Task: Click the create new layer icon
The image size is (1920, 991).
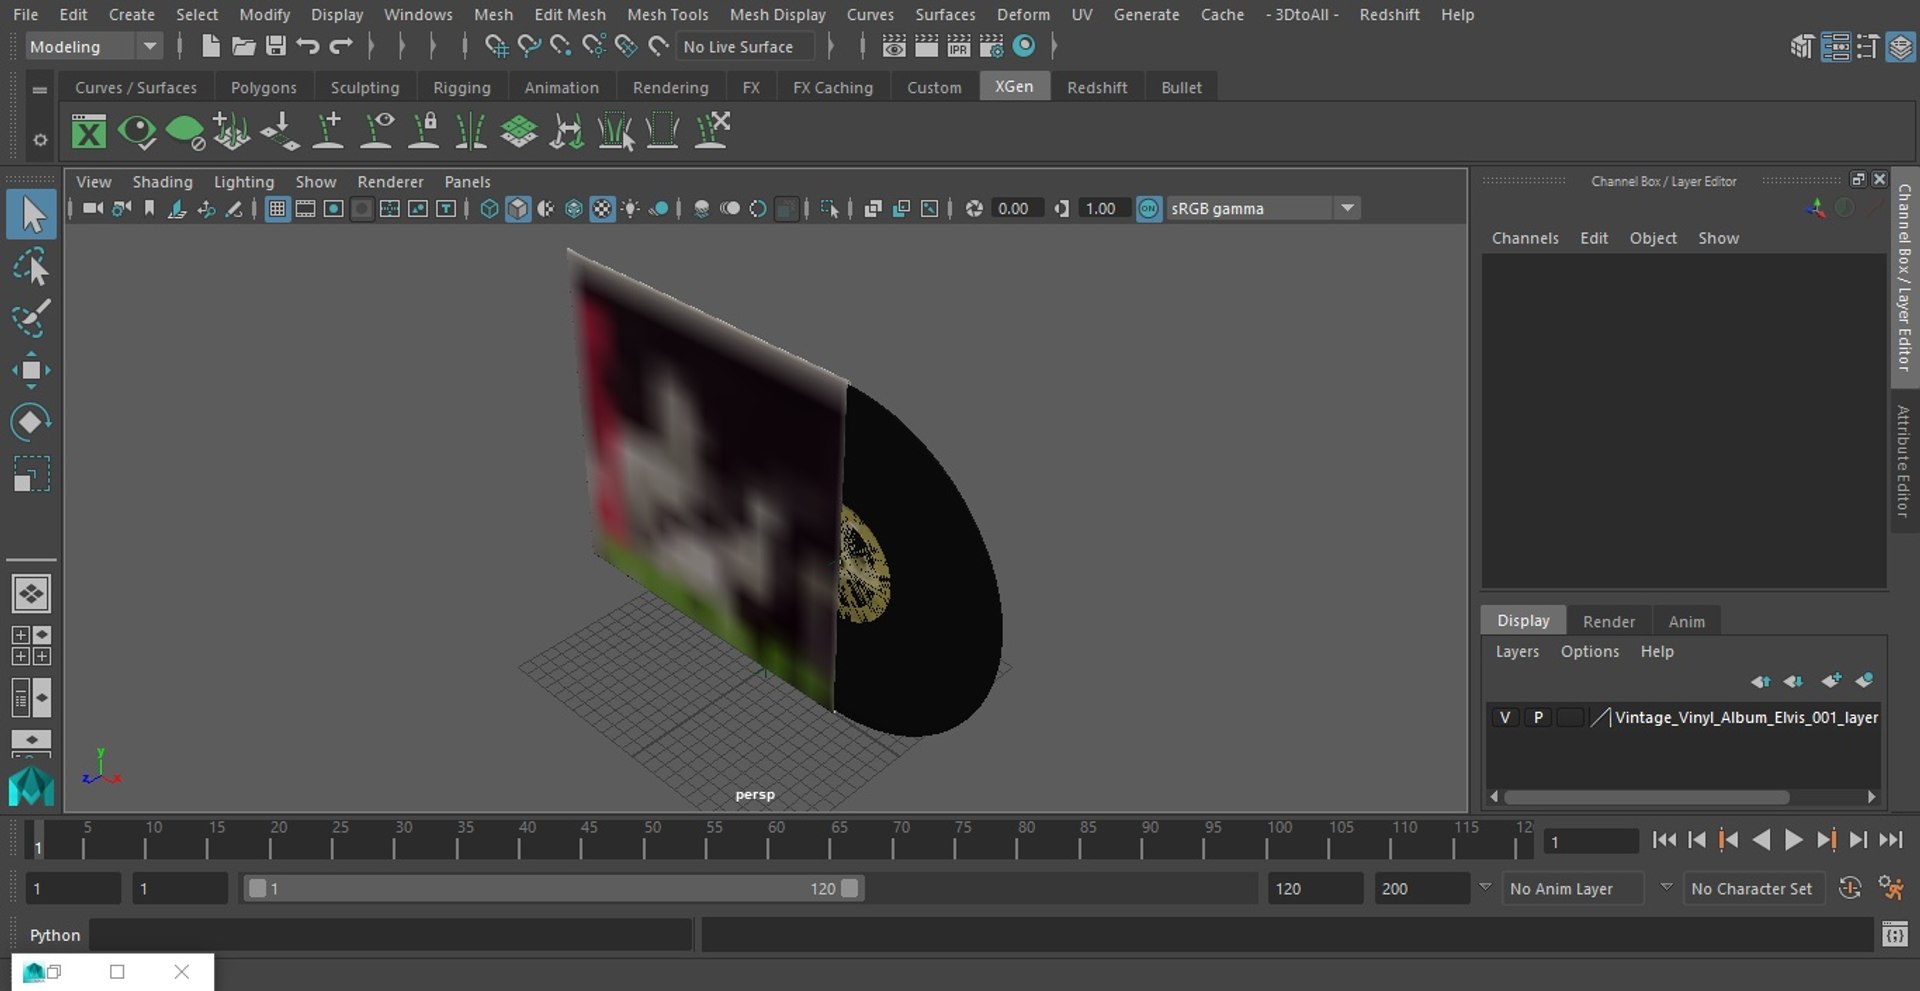Action: tap(1831, 681)
